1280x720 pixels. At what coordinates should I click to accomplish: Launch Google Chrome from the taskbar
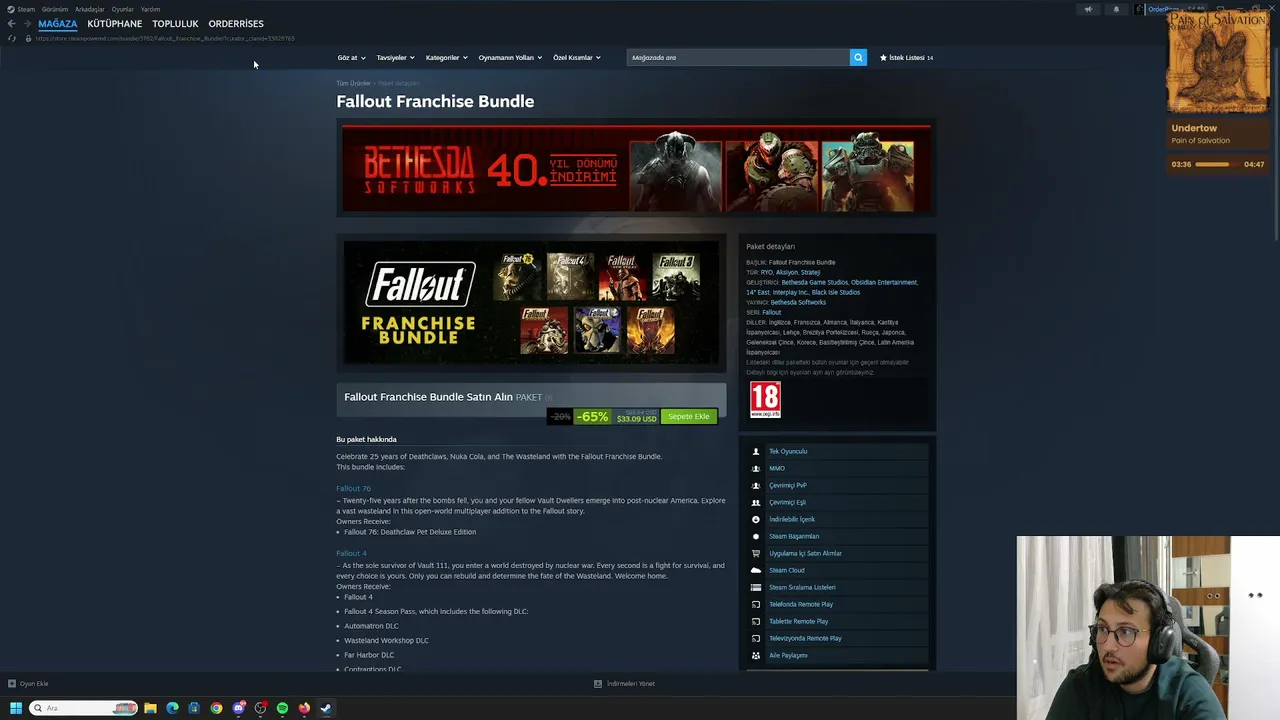pos(216,708)
